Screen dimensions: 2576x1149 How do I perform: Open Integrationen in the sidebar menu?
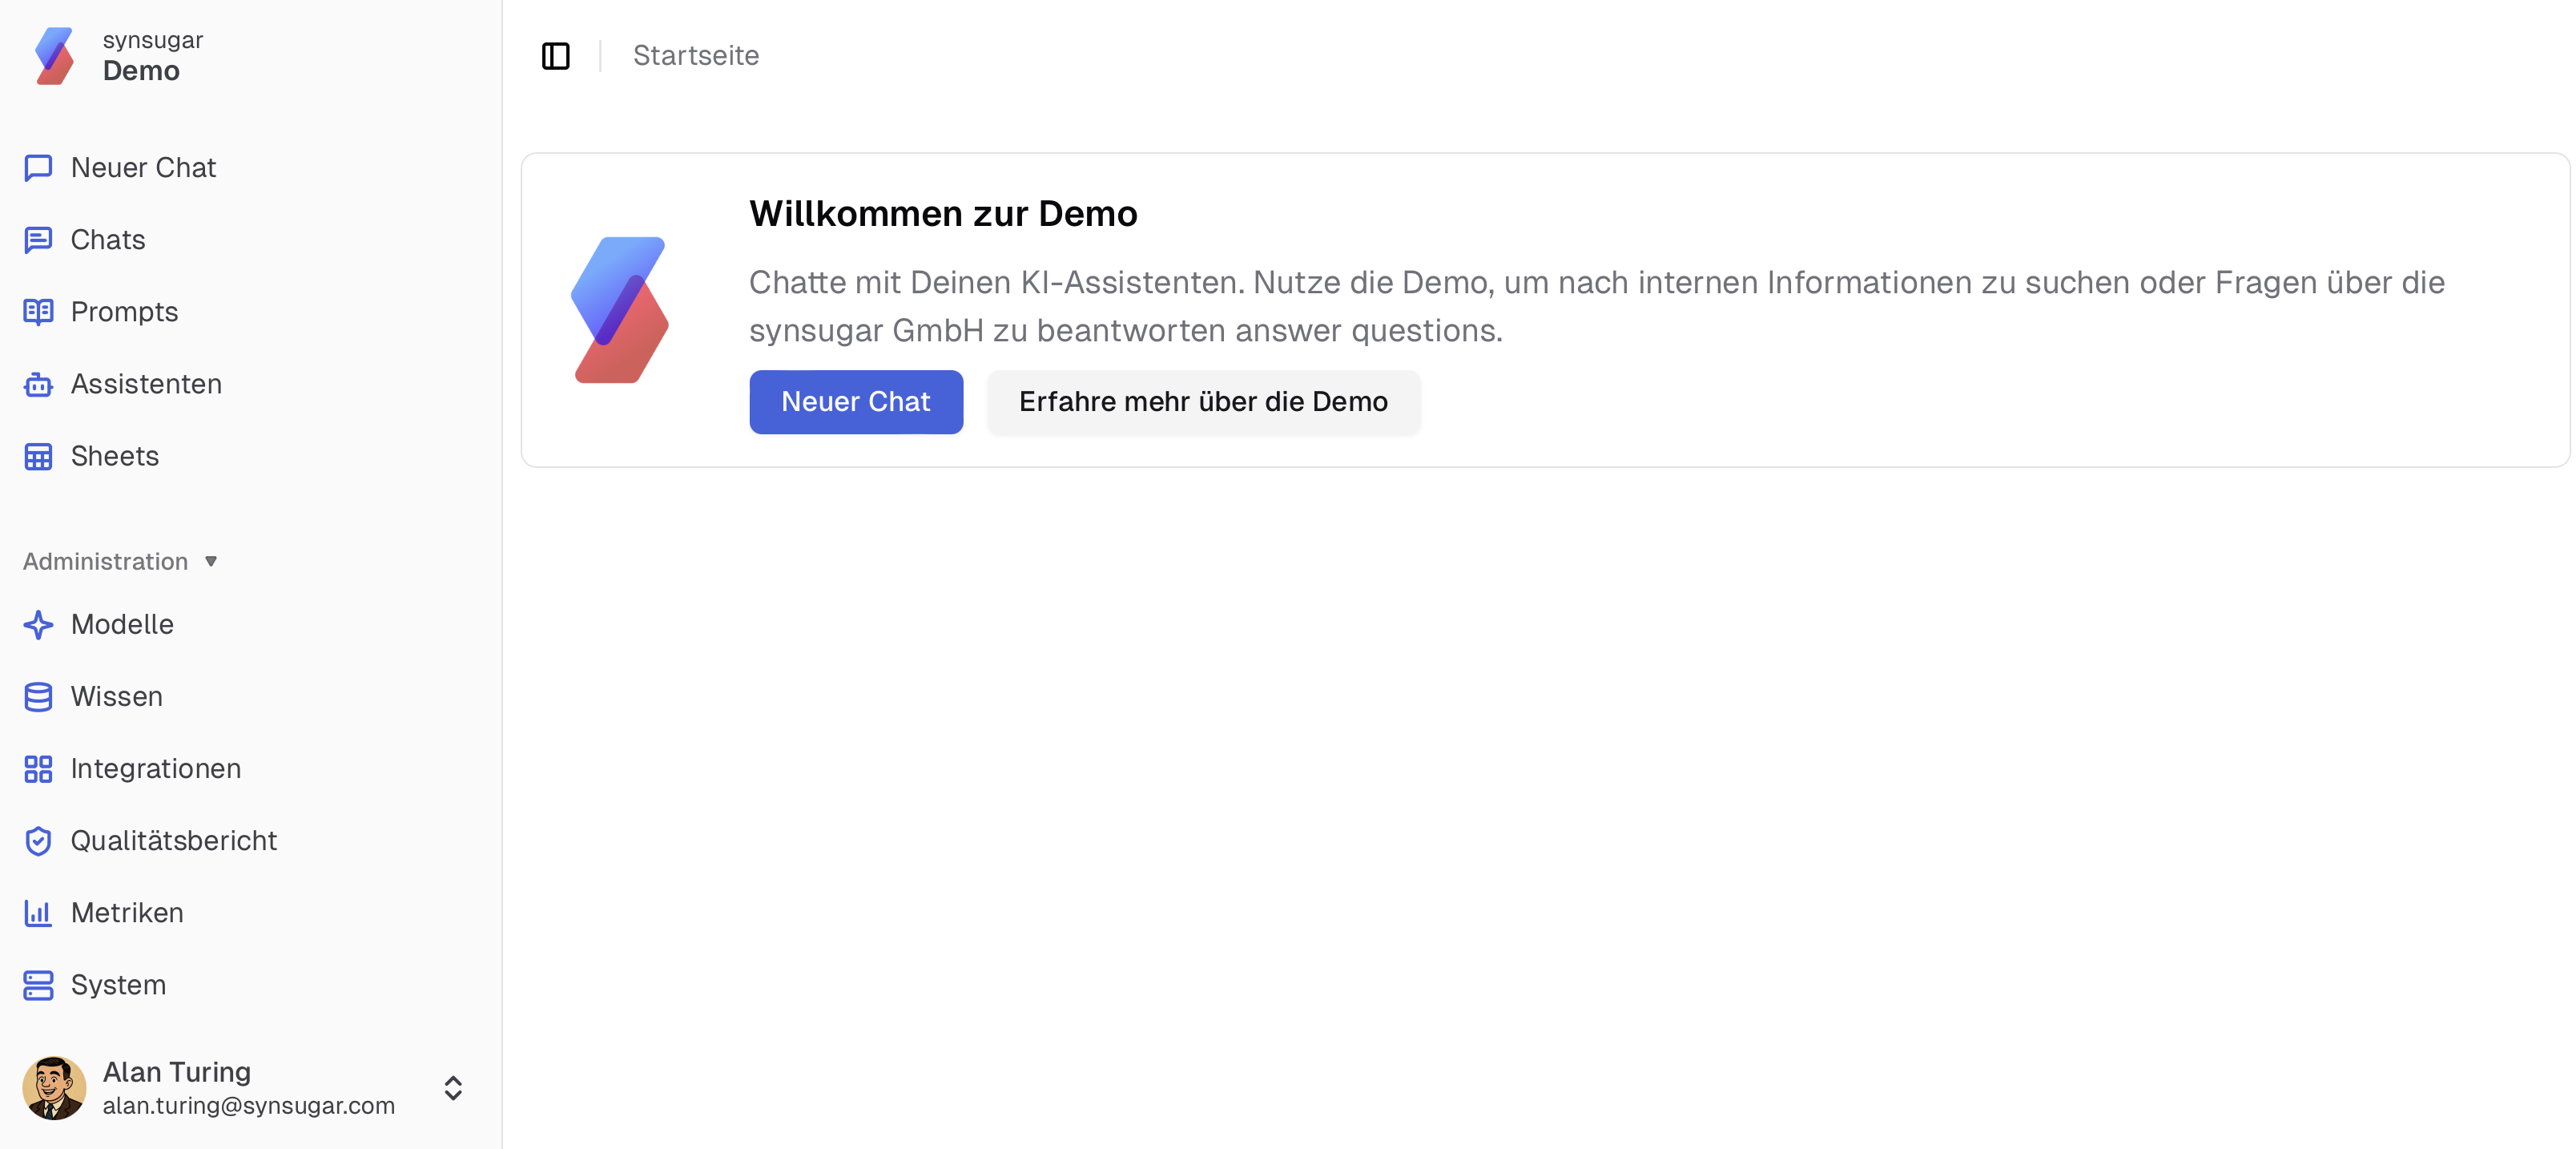(x=155, y=769)
